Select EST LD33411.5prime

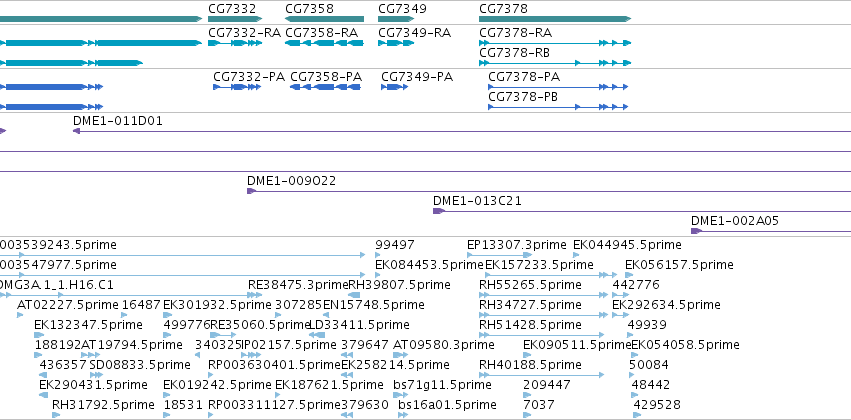click(359, 326)
